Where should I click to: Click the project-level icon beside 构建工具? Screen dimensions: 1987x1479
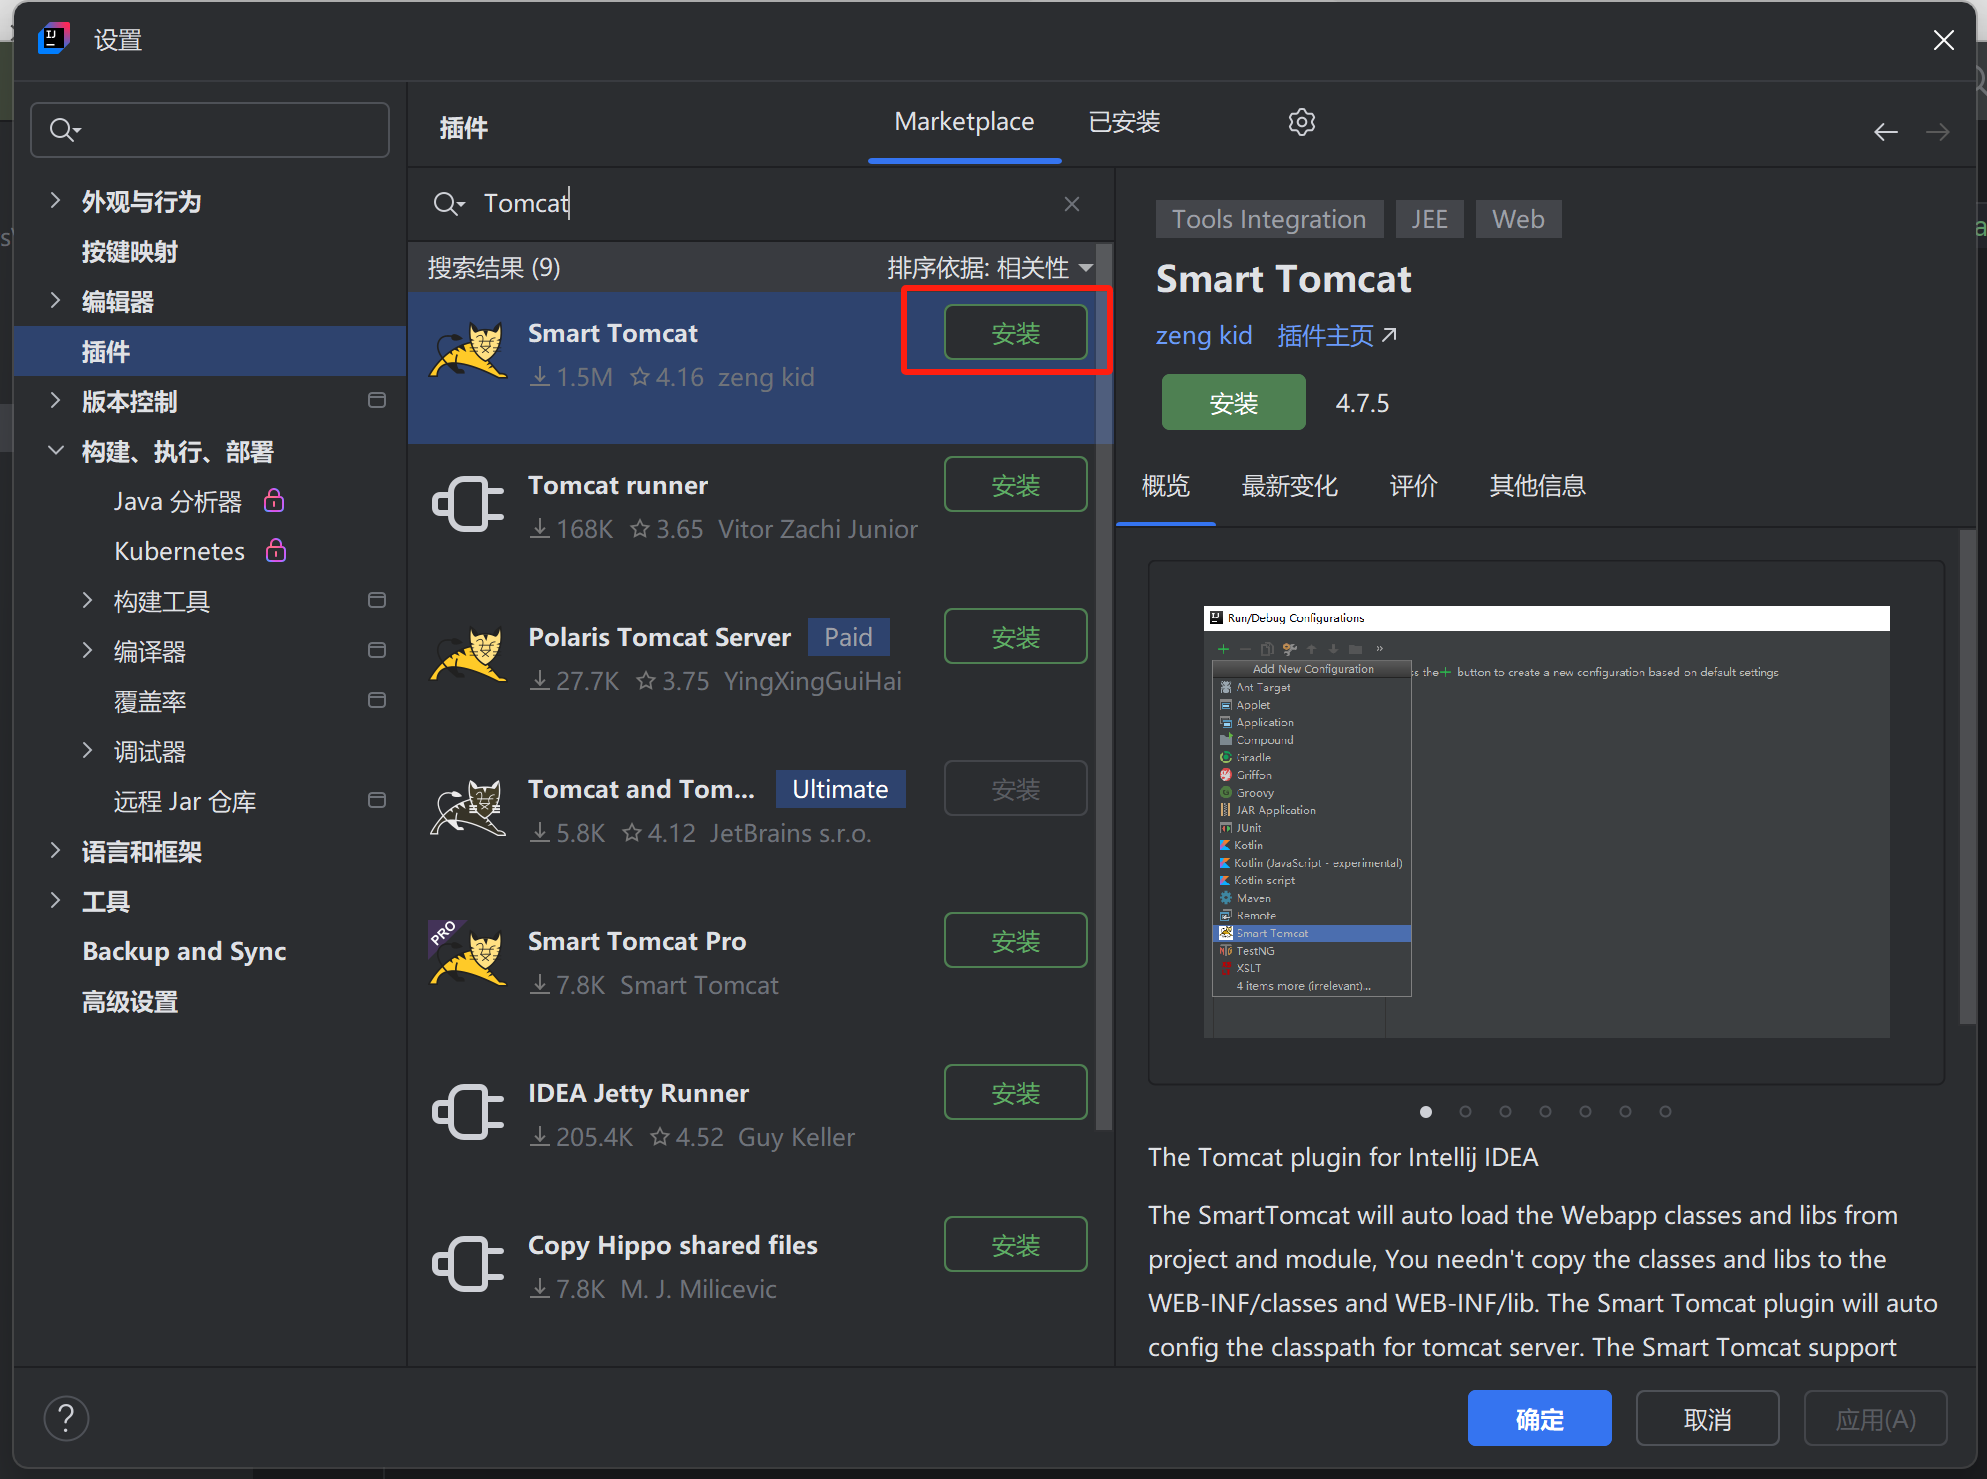pyautogui.click(x=377, y=600)
